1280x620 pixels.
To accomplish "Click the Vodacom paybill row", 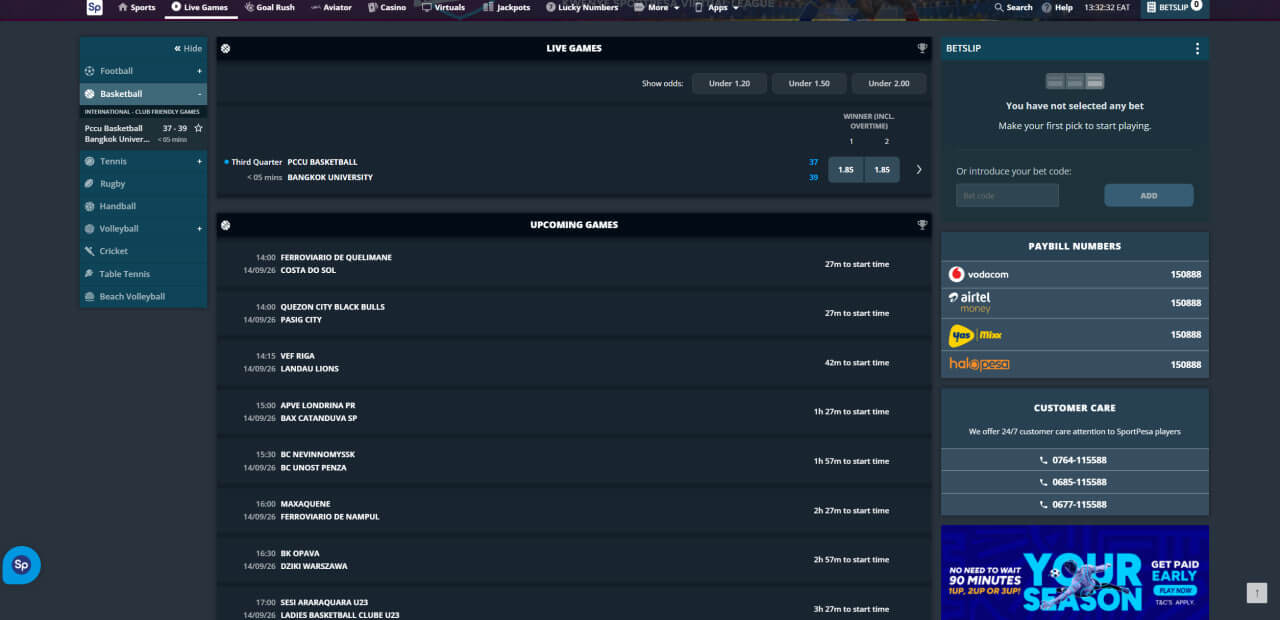I will (1075, 274).
